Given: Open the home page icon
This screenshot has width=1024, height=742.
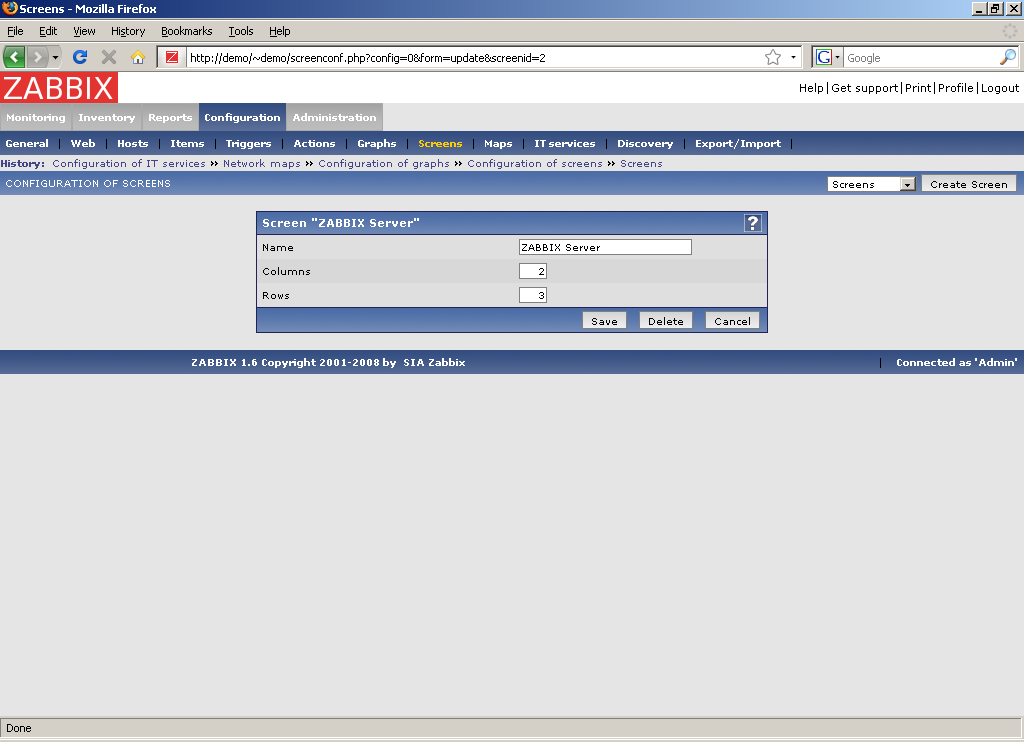Looking at the screenshot, I should click(x=137, y=57).
